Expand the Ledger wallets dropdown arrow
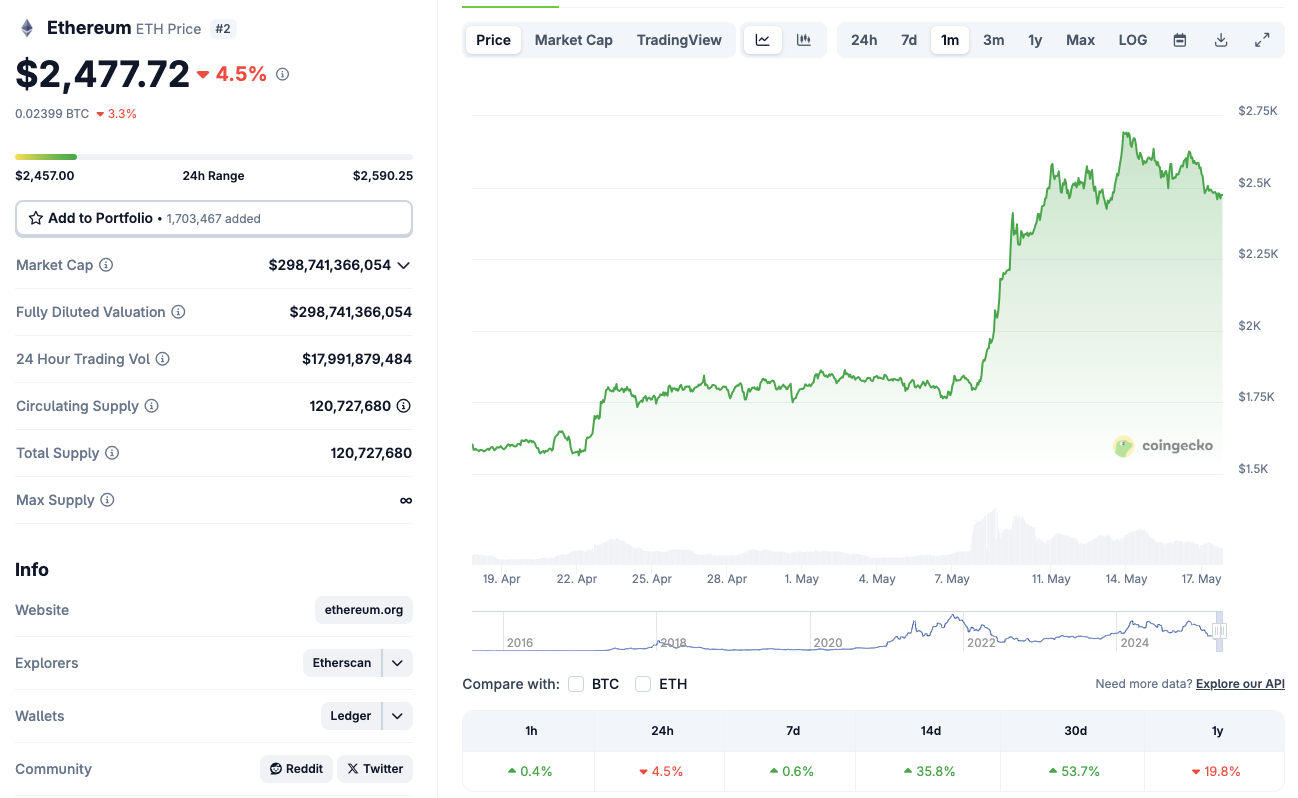Image resolution: width=1298 pixels, height=798 pixels. (x=397, y=716)
